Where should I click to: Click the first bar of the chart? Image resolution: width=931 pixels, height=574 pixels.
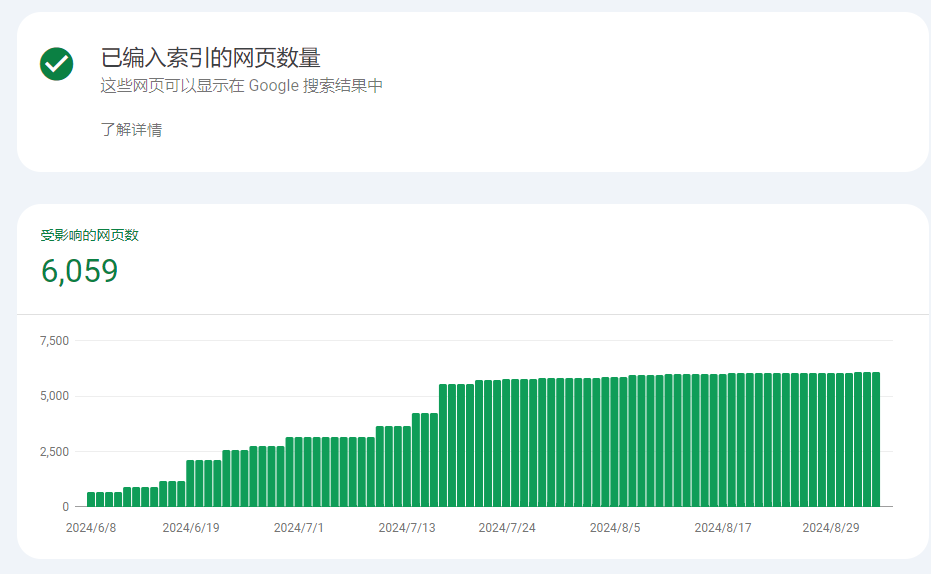tap(91, 499)
